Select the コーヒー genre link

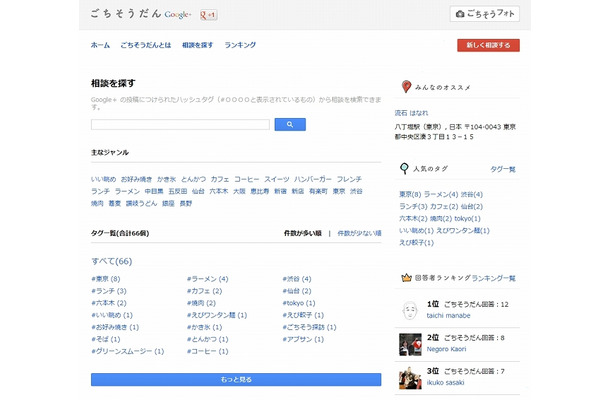click(247, 179)
